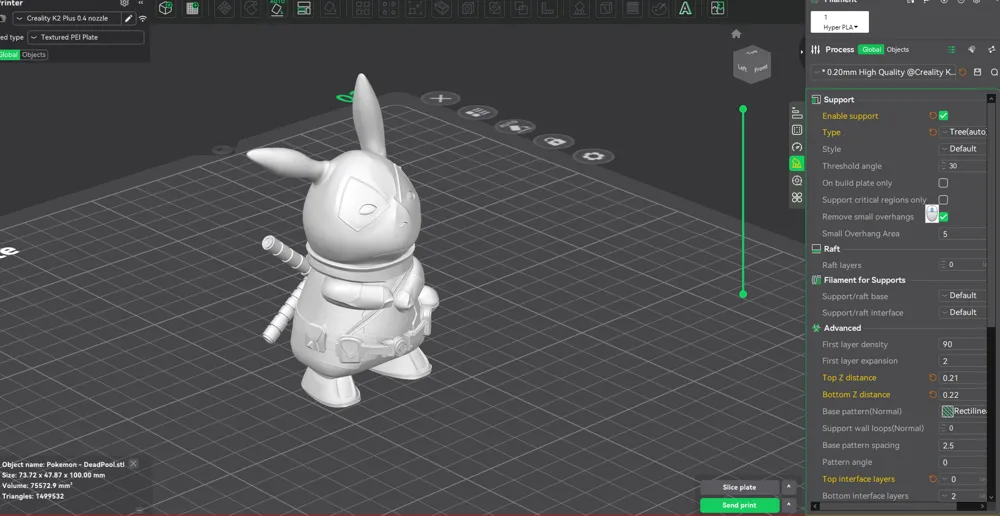Open the Strength settings side tab icon
This screenshot has height=516, width=1000.
(797, 130)
